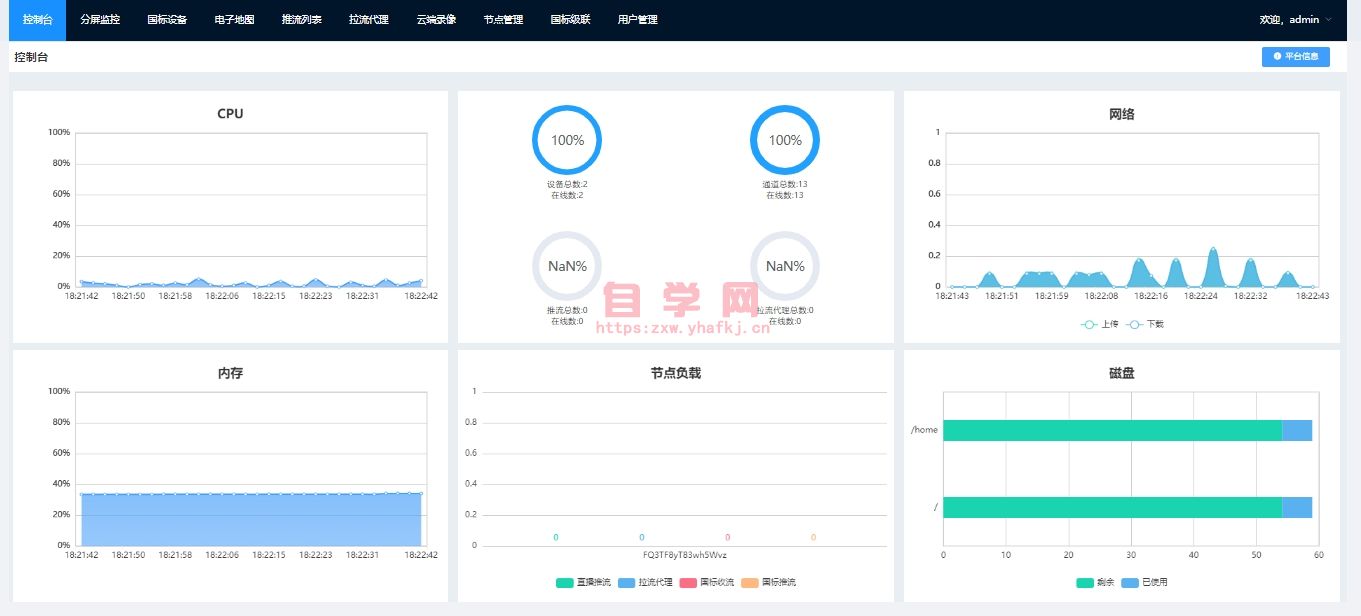Click the 上传 legend line marker icon

[x=1089, y=324]
